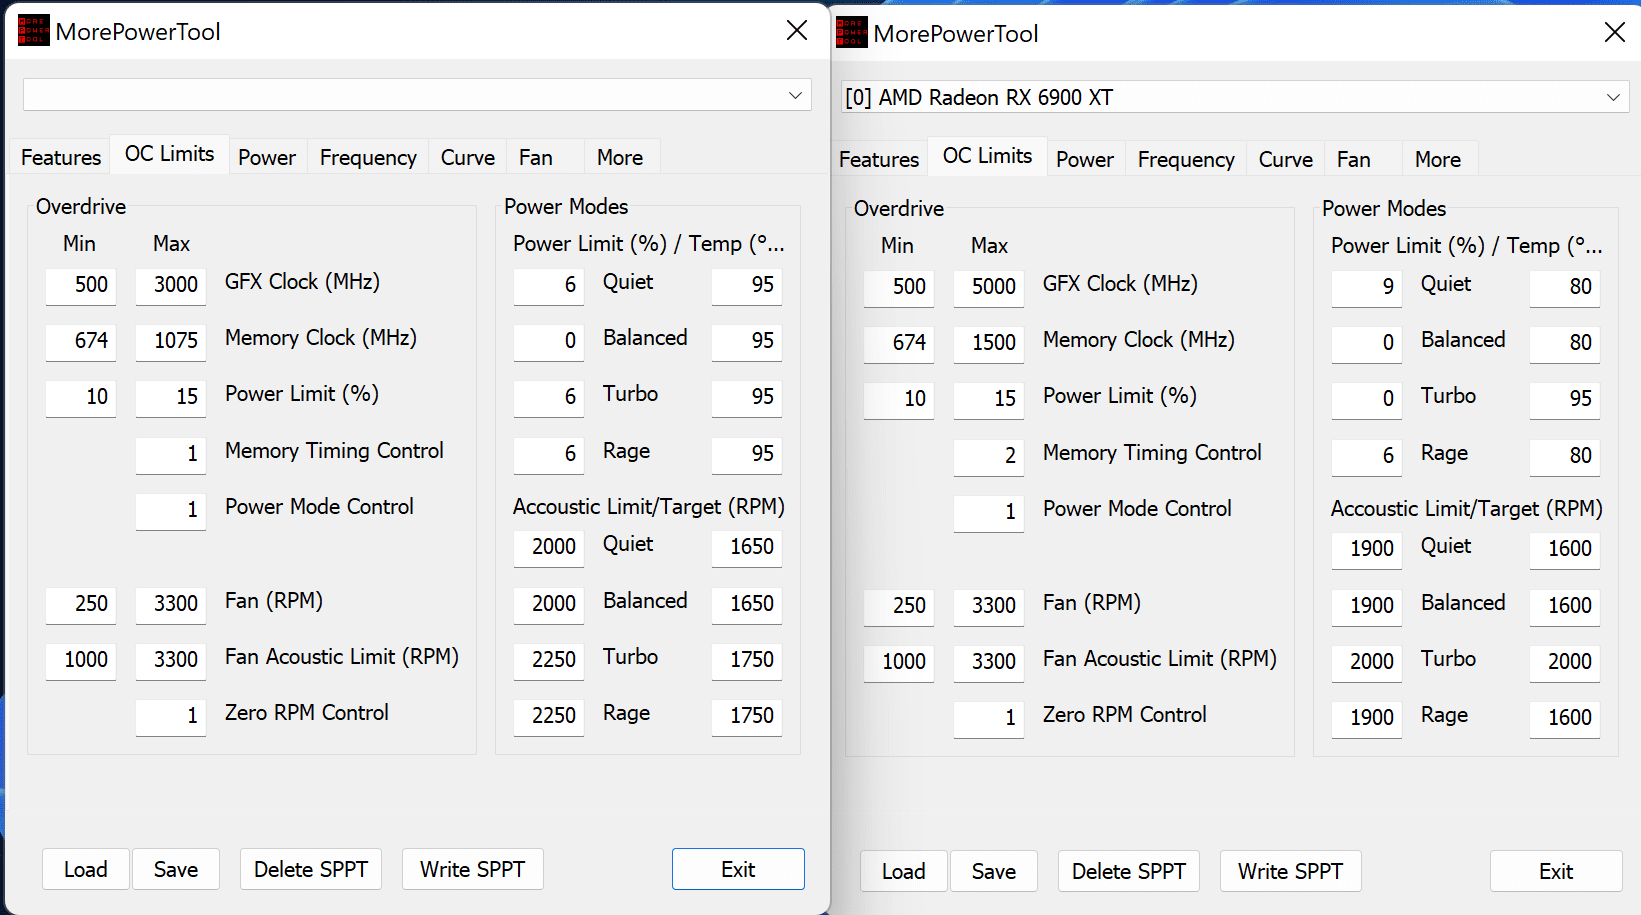
Task: Select the Curve tab in left window
Action: [468, 157]
